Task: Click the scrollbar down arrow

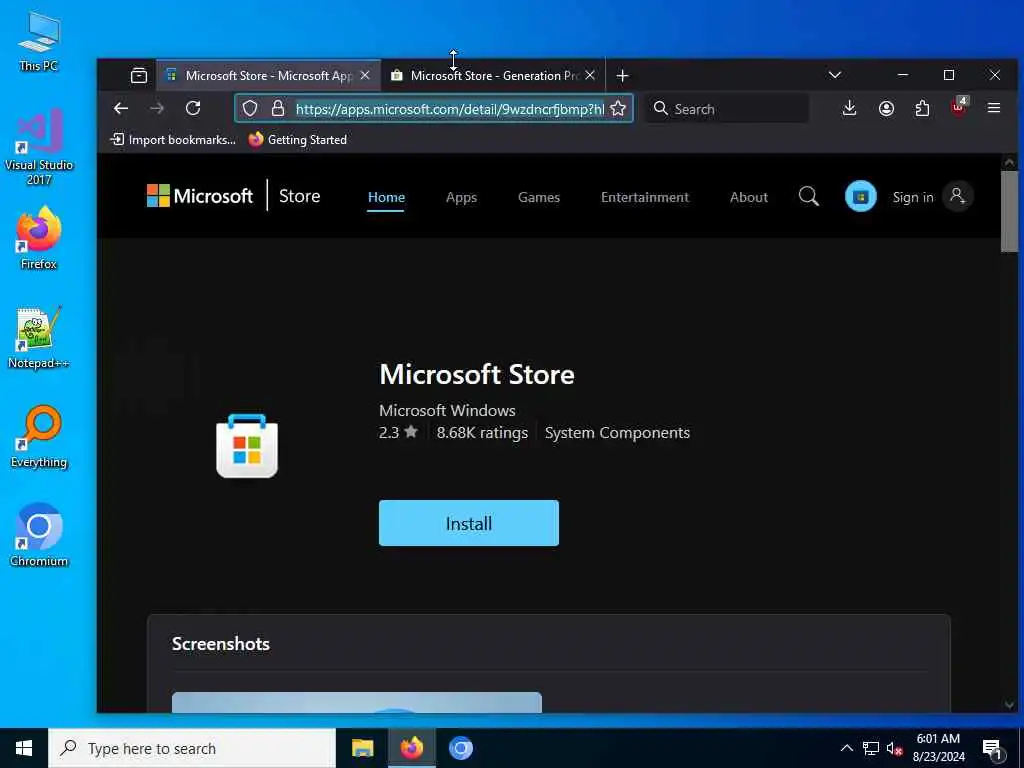Action: coord(1009,705)
